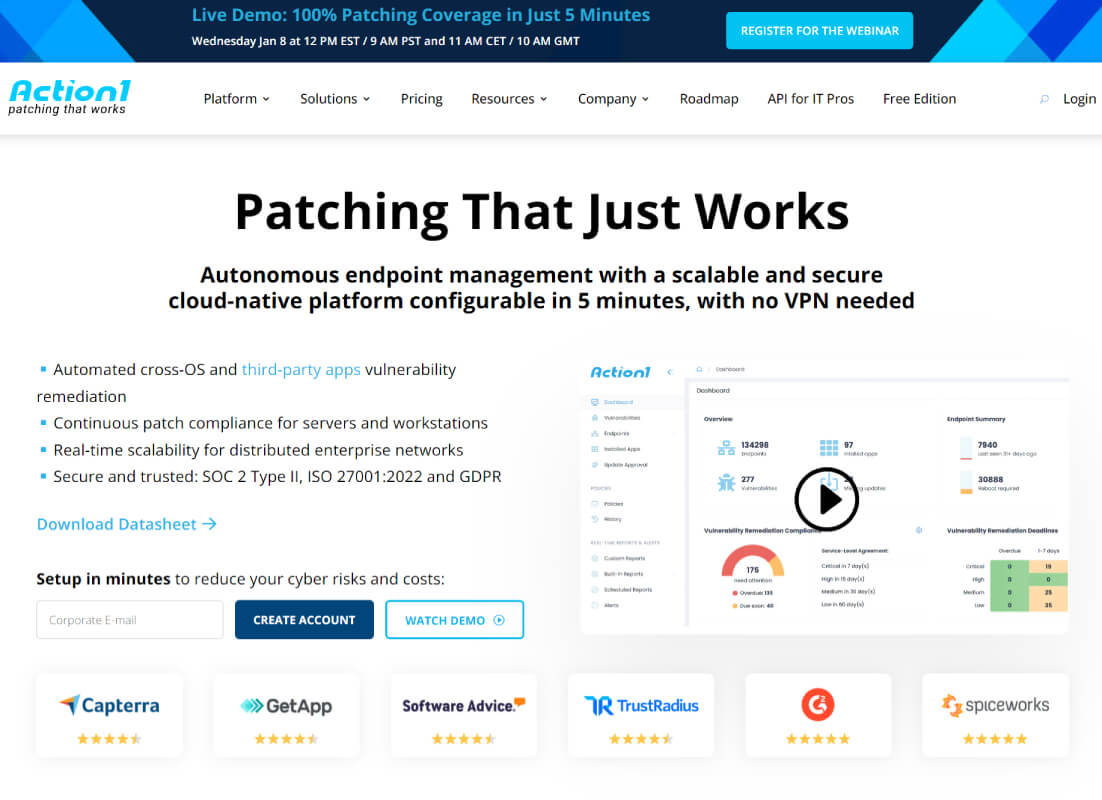Expand the Solutions dropdown menu
1102x800 pixels.
(335, 99)
